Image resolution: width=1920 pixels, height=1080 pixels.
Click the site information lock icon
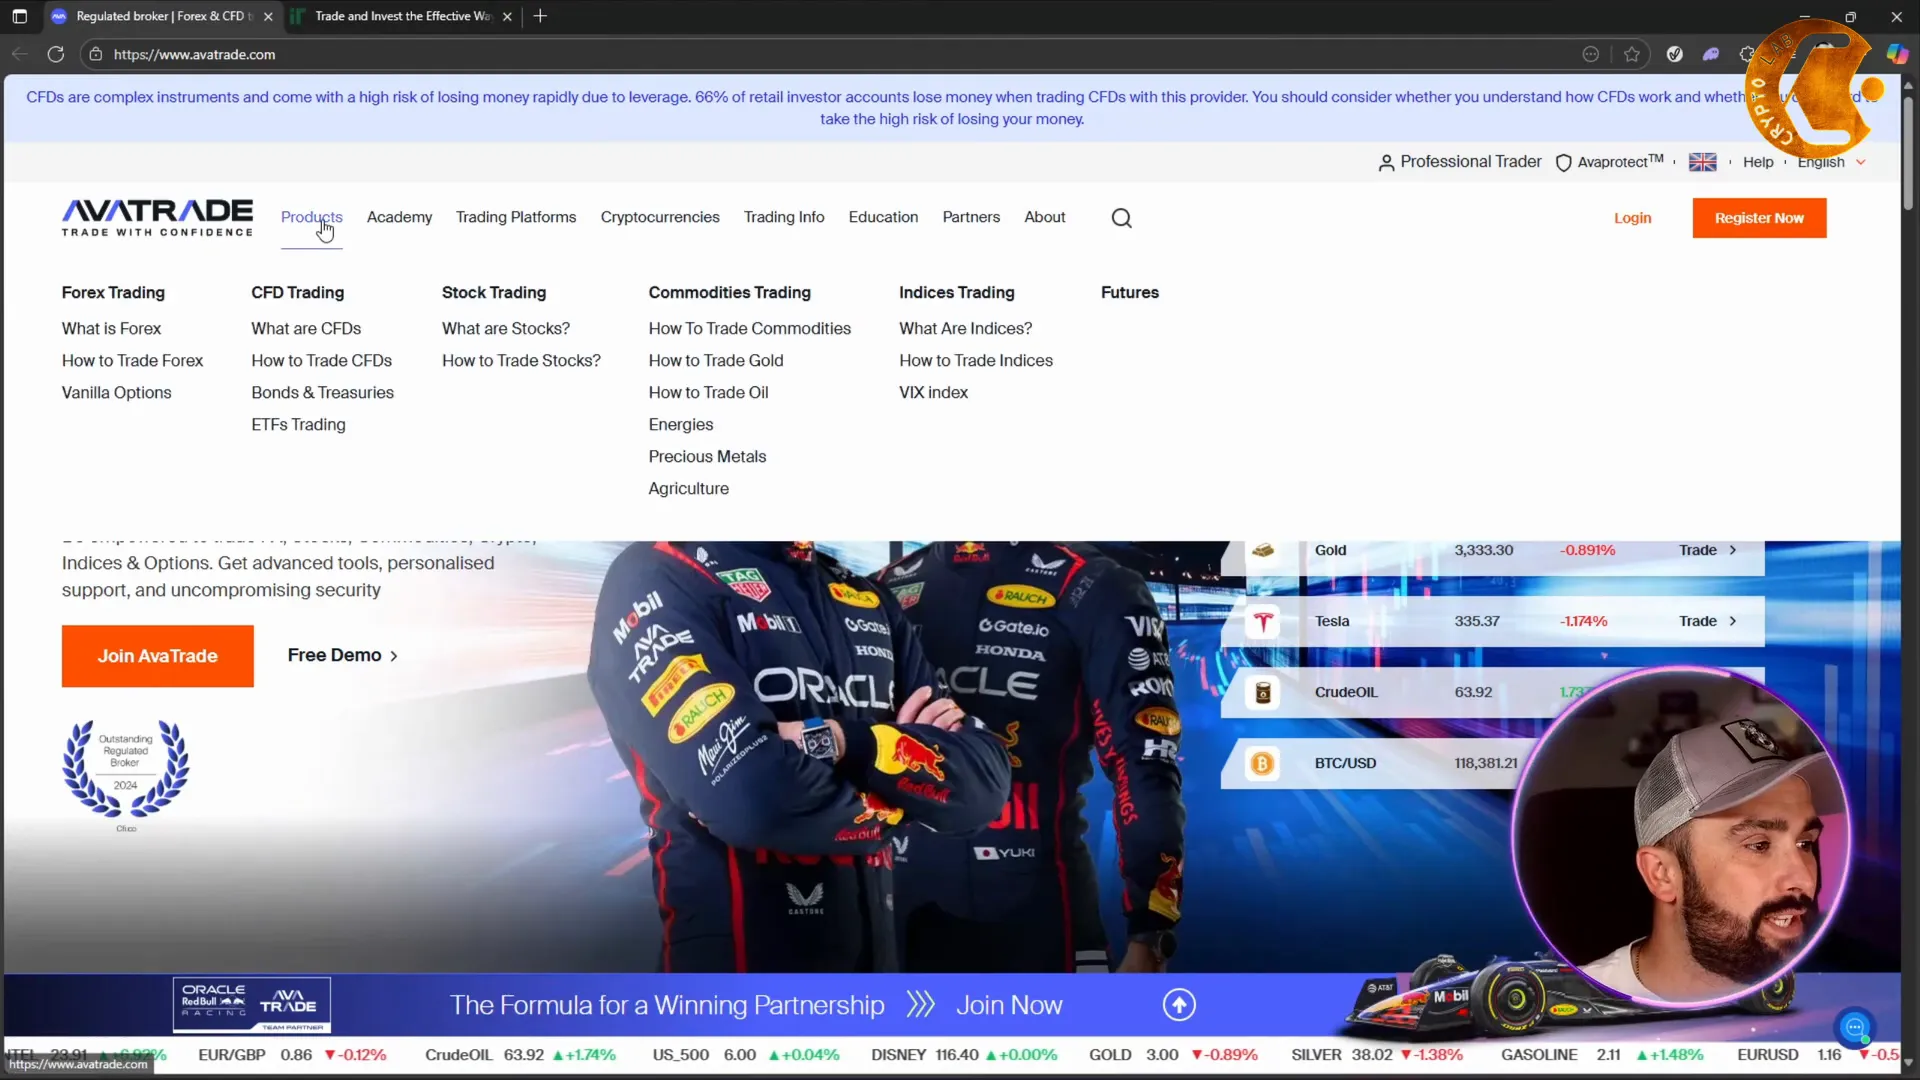coord(96,54)
